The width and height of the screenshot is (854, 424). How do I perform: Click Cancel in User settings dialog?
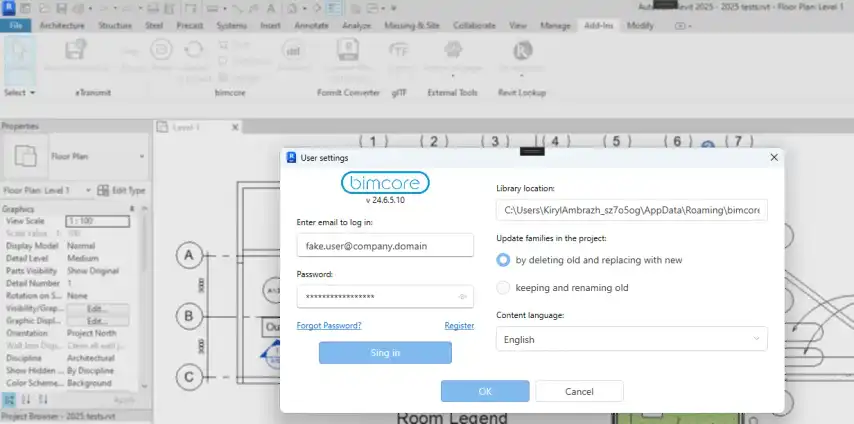pyautogui.click(x=579, y=391)
